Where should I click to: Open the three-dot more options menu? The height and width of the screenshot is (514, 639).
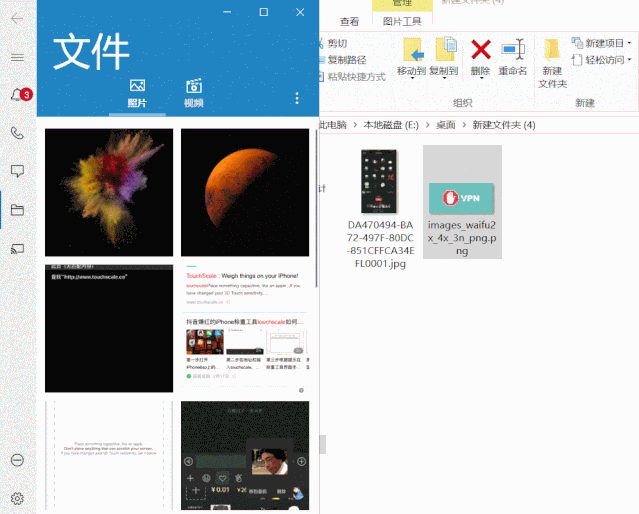point(297,98)
